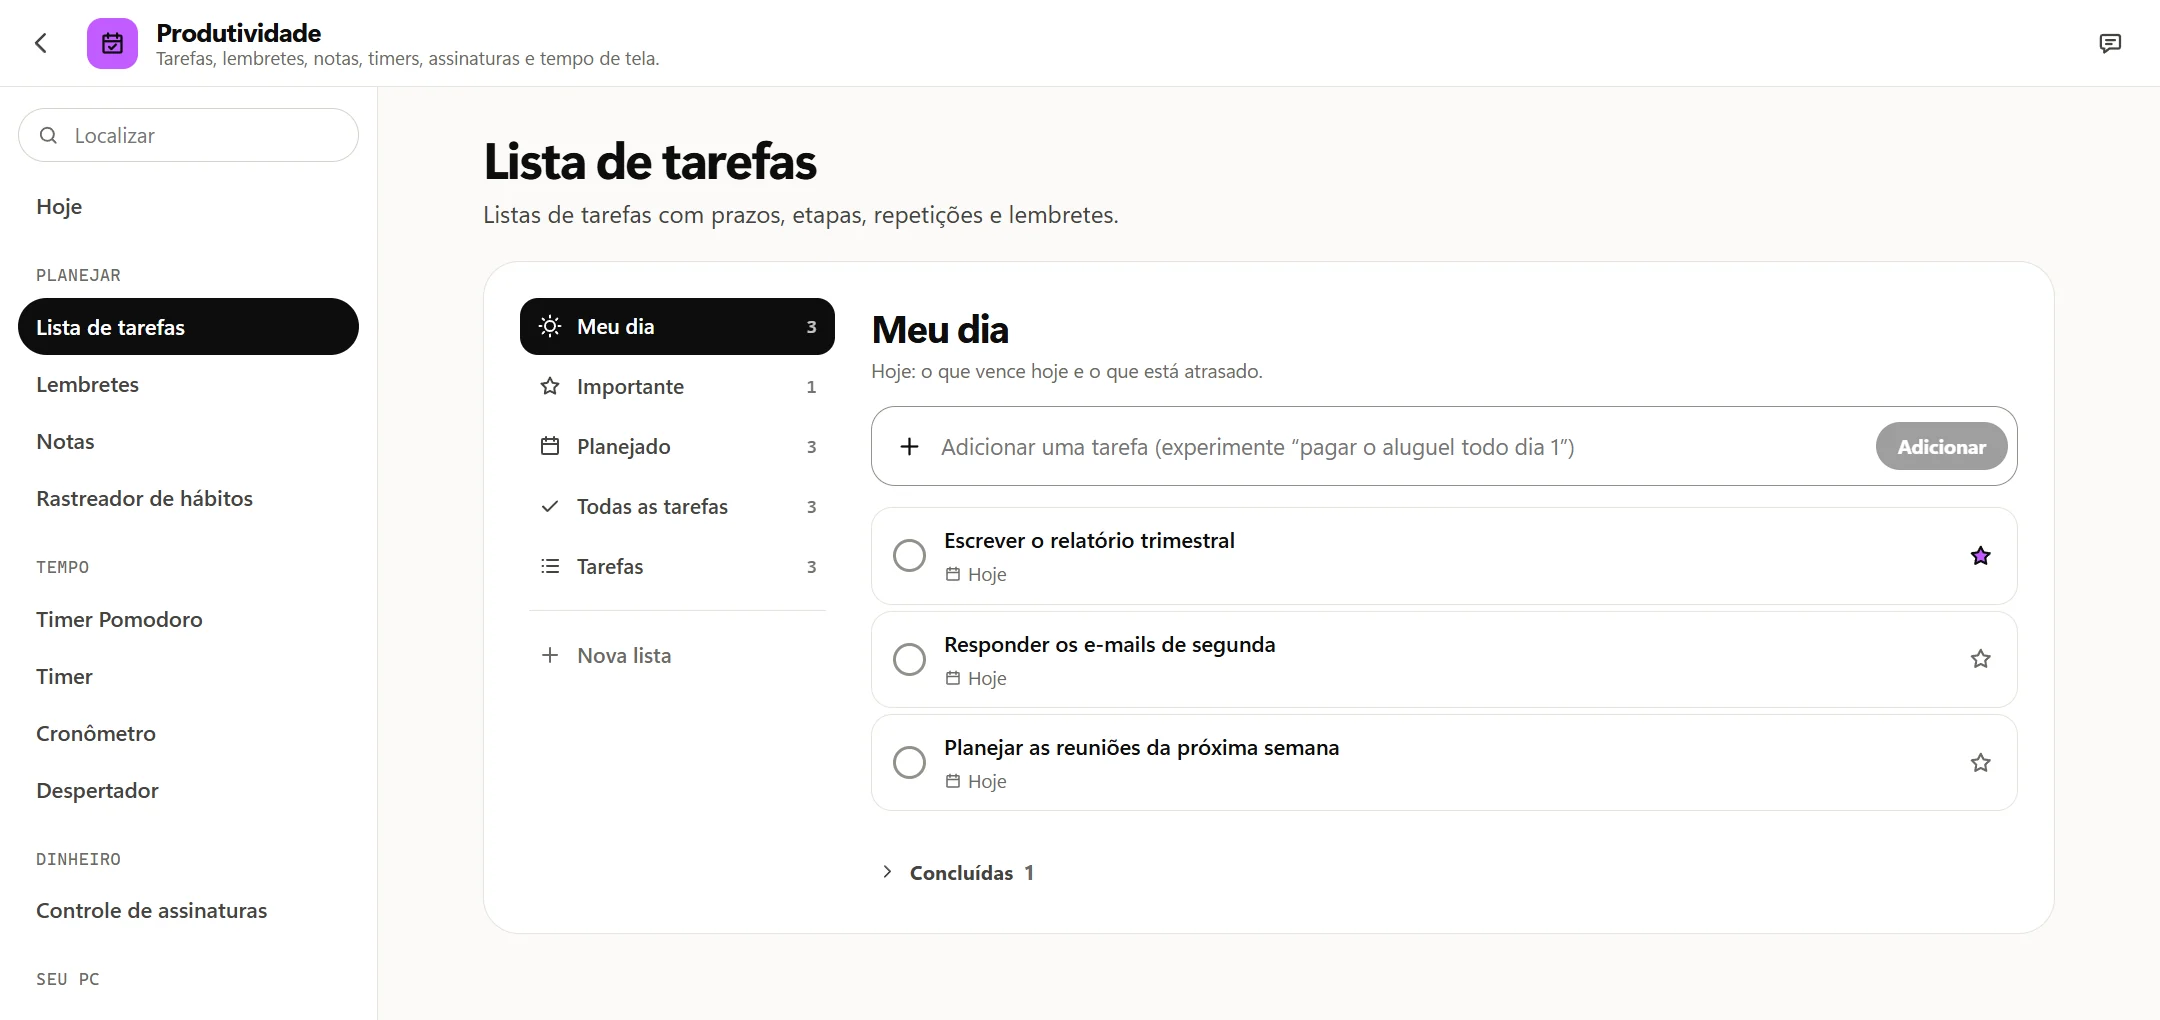Focus the Localizar search field
2160x1020 pixels.
188,135
